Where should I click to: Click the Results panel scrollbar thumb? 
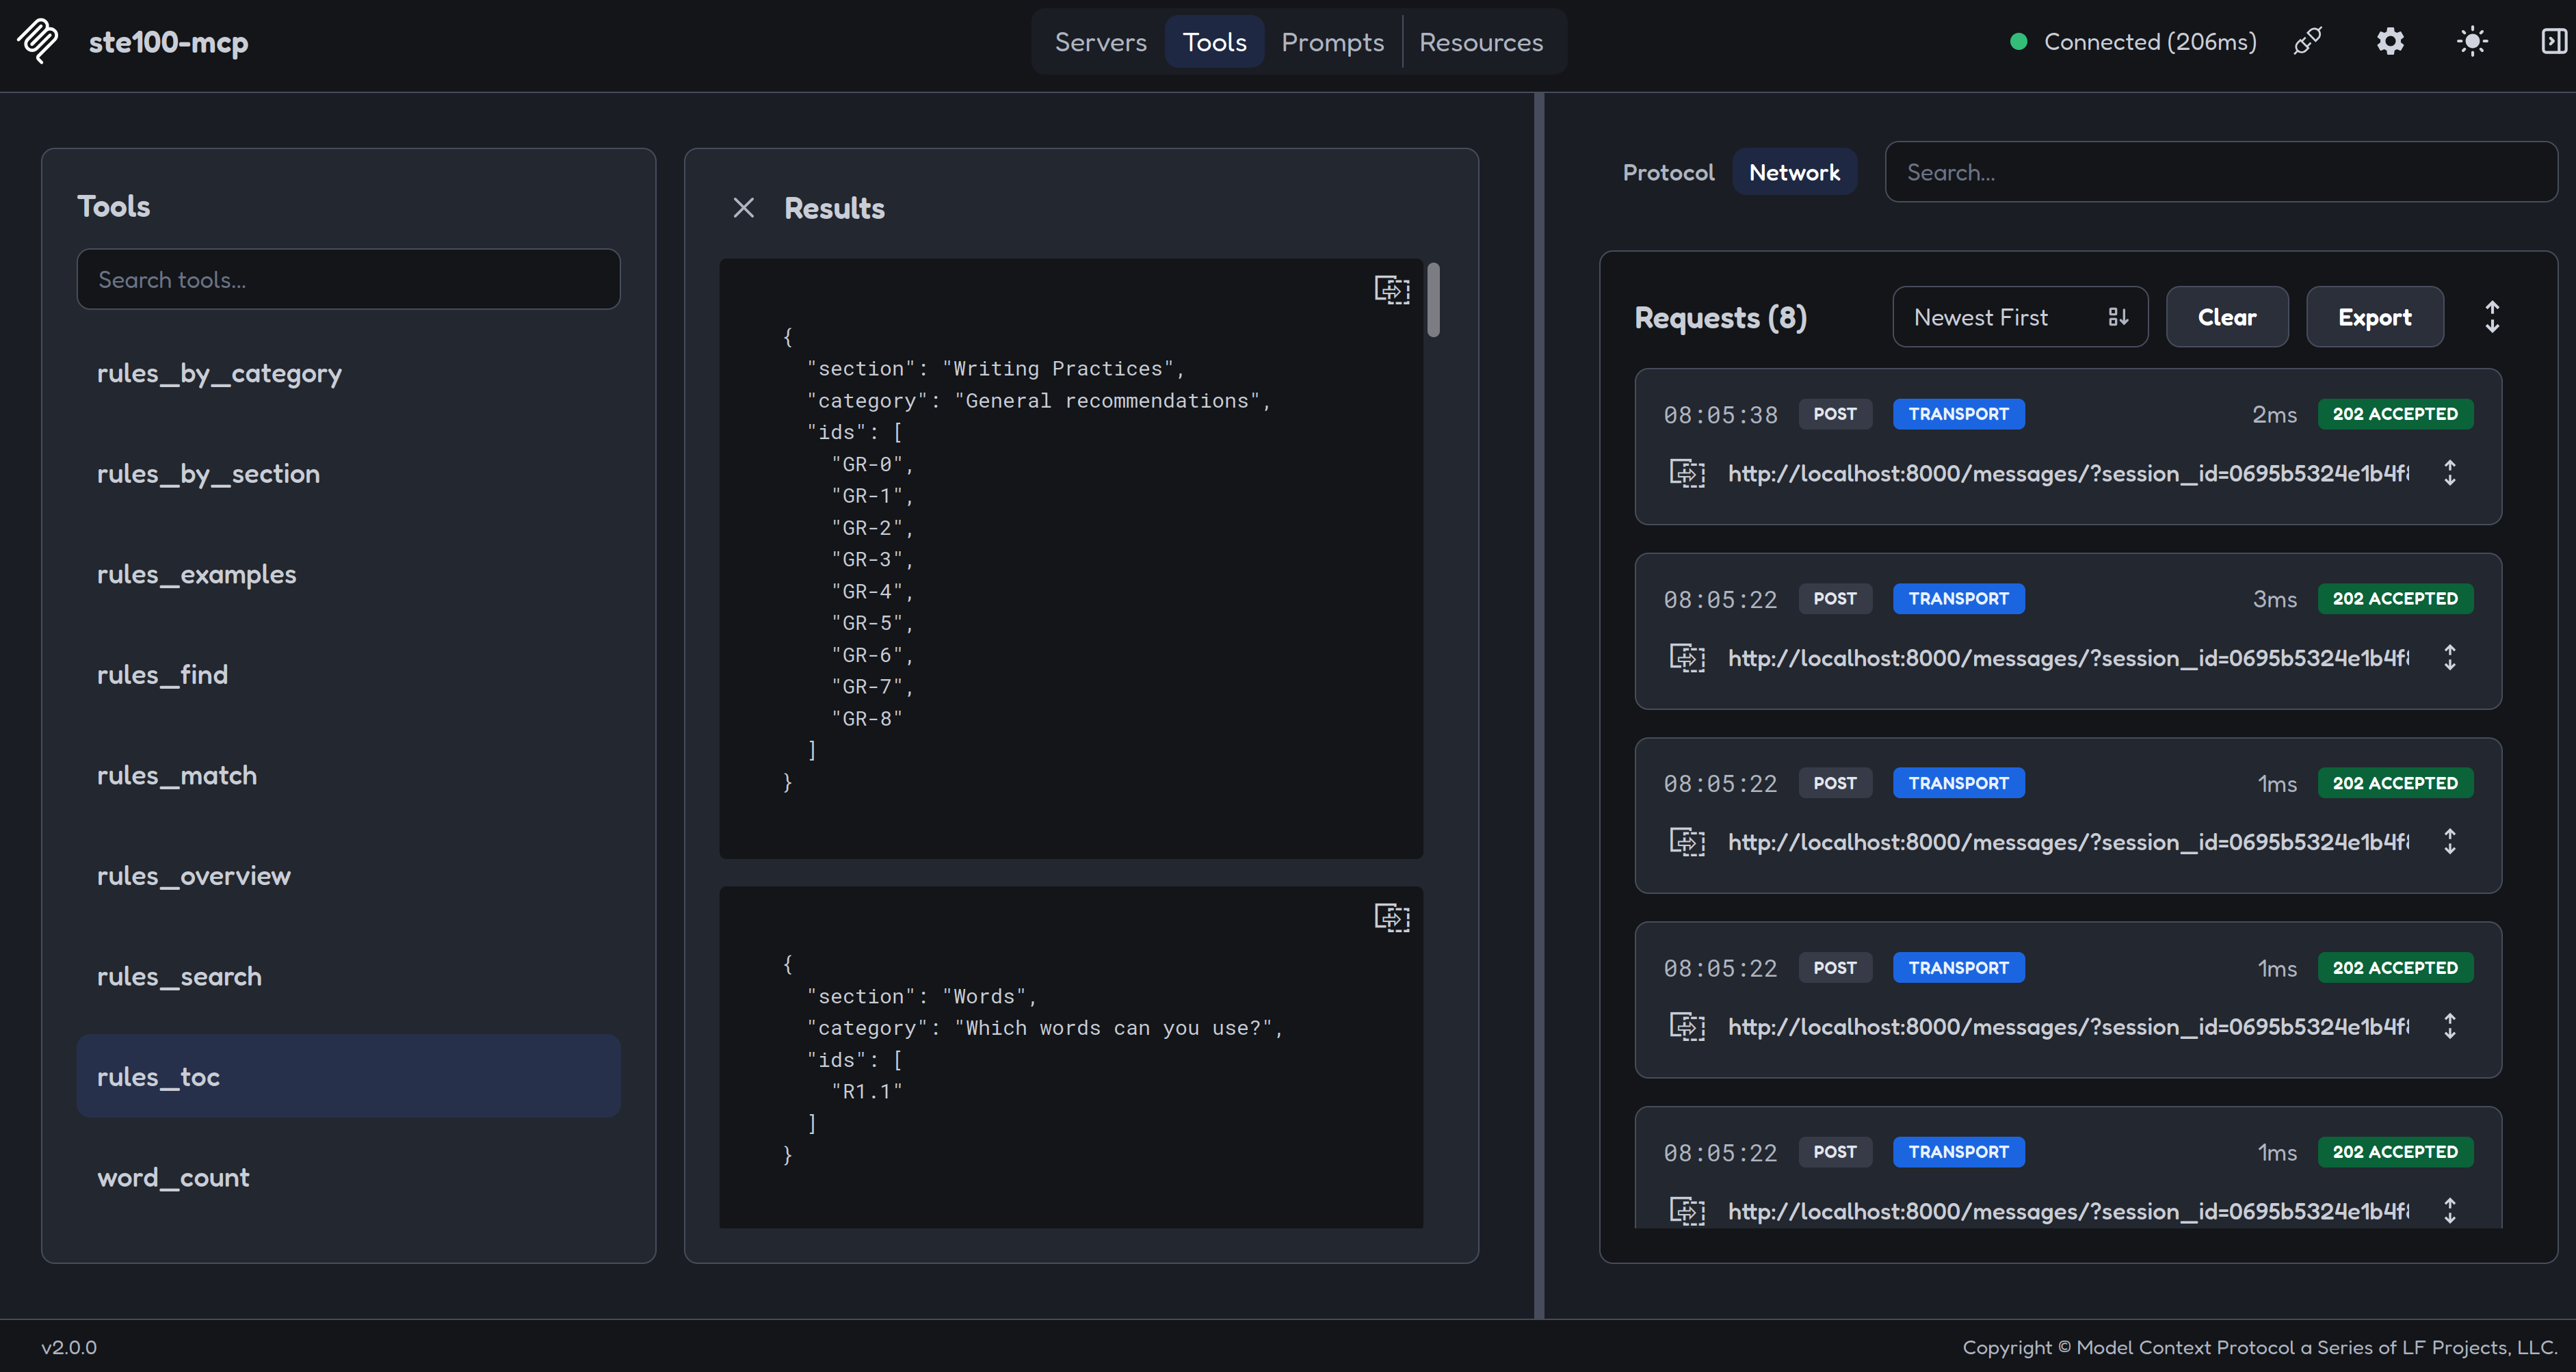click(1433, 300)
